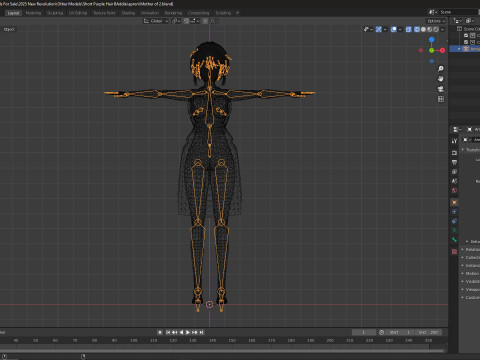Screen dimensions: 480x360
Task: Select Material Preview viewport shading
Action: click(x=430, y=29)
